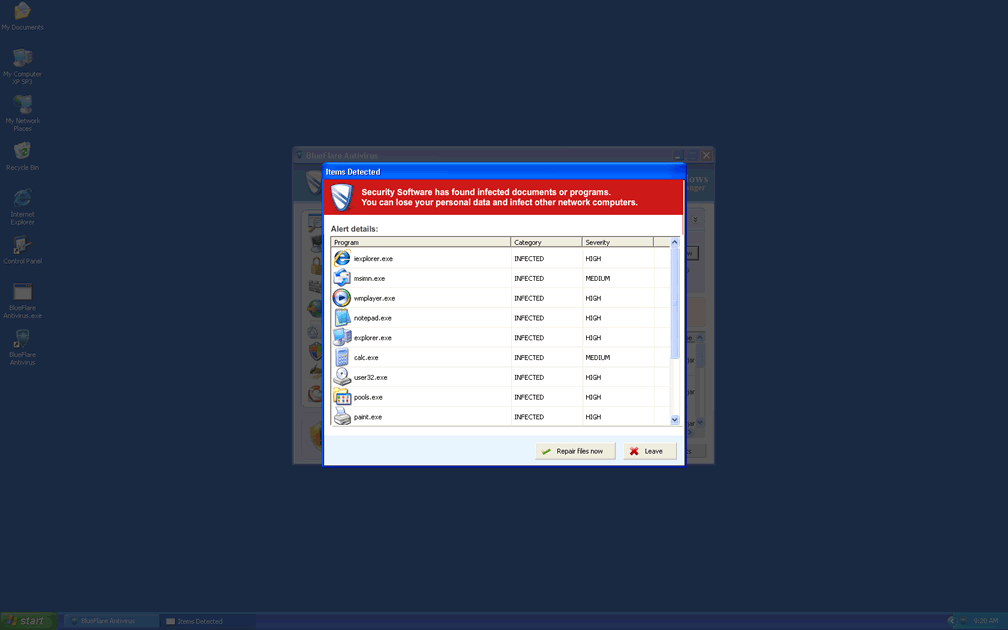Click the paint.exe printer icon

(342, 417)
